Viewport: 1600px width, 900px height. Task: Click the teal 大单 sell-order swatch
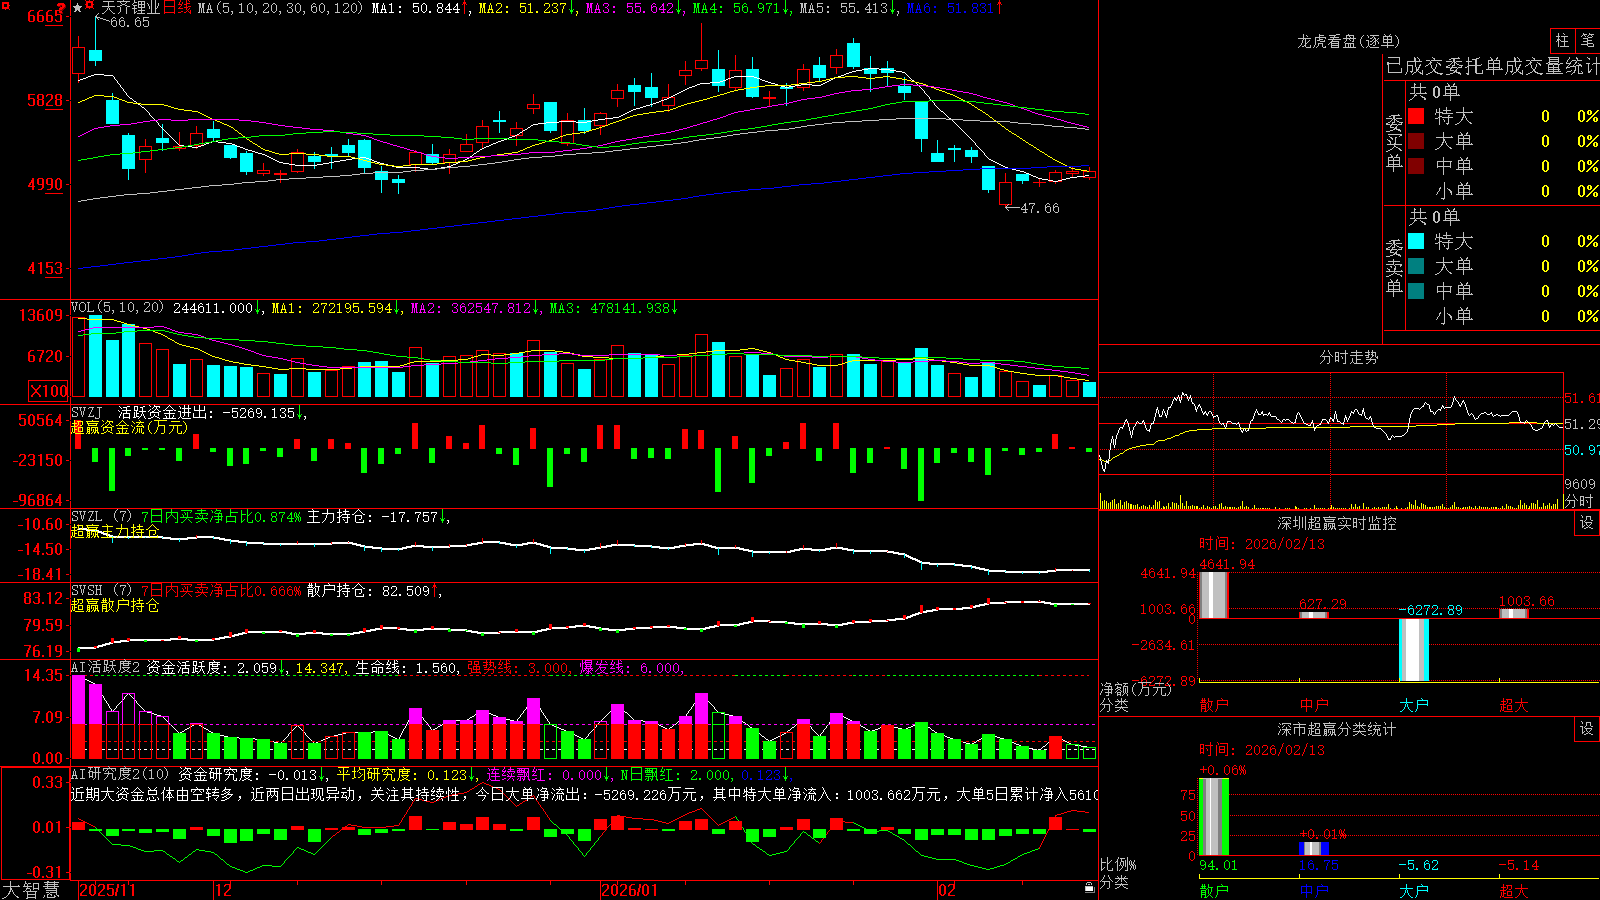[x=1416, y=266]
